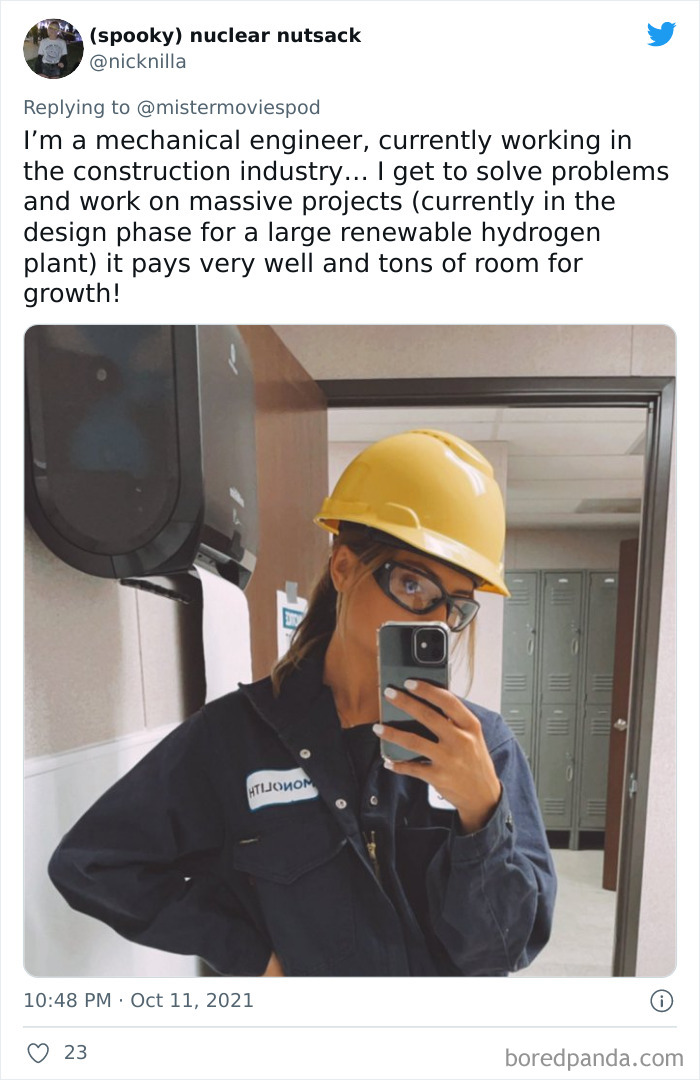This screenshot has width=700, height=1080.
Task: Click the like count of 23
Action: point(76,1052)
